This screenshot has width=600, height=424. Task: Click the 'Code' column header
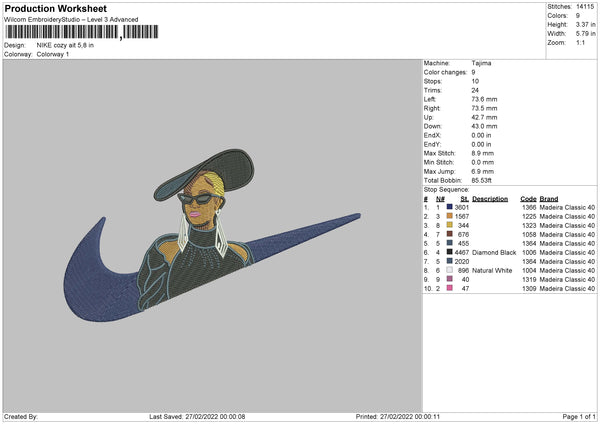(x=528, y=199)
